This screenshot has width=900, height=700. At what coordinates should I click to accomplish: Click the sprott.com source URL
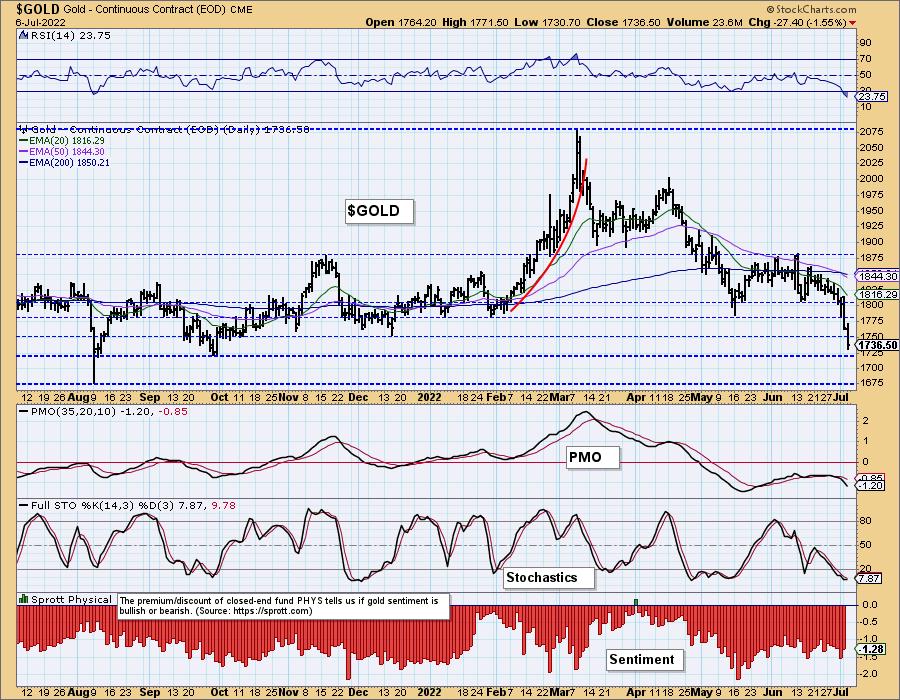click(271, 611)
